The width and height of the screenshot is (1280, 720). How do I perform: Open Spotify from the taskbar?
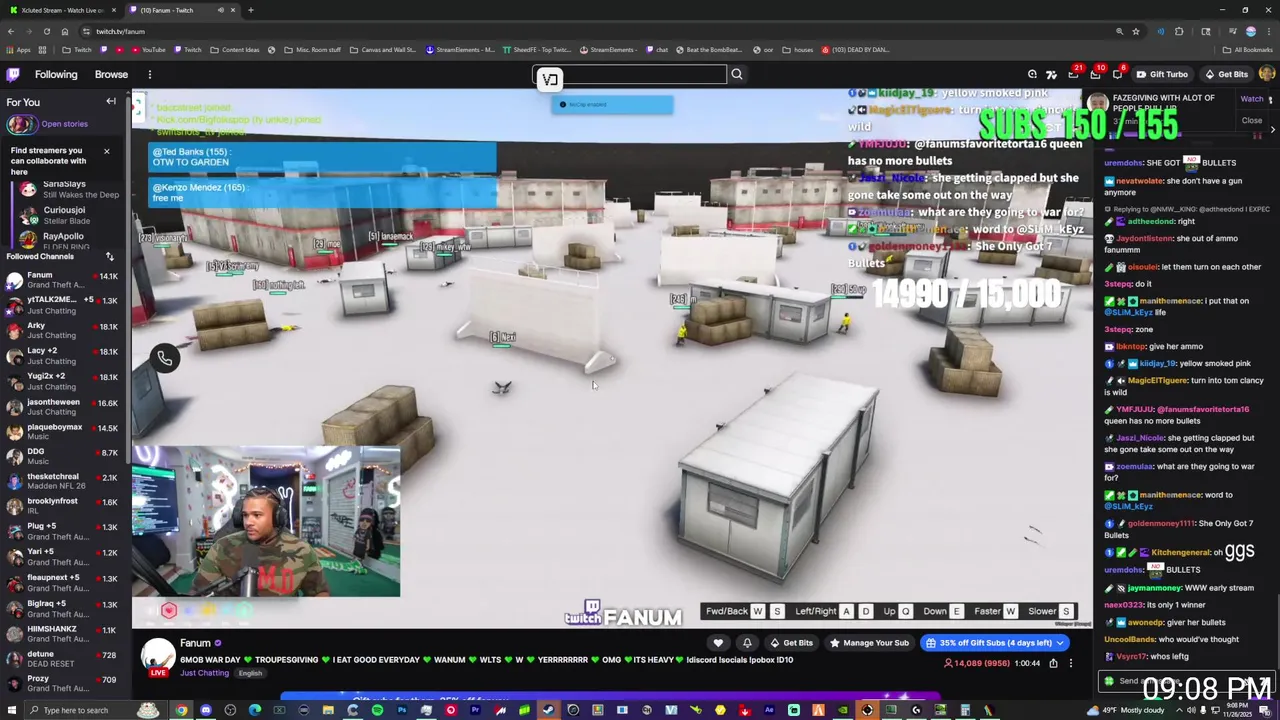click(x=377, y=710)
